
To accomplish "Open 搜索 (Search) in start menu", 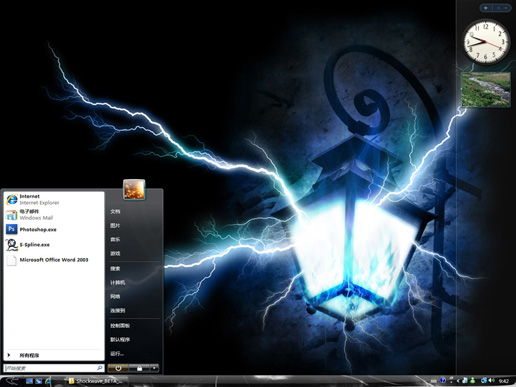I will 115,268.
